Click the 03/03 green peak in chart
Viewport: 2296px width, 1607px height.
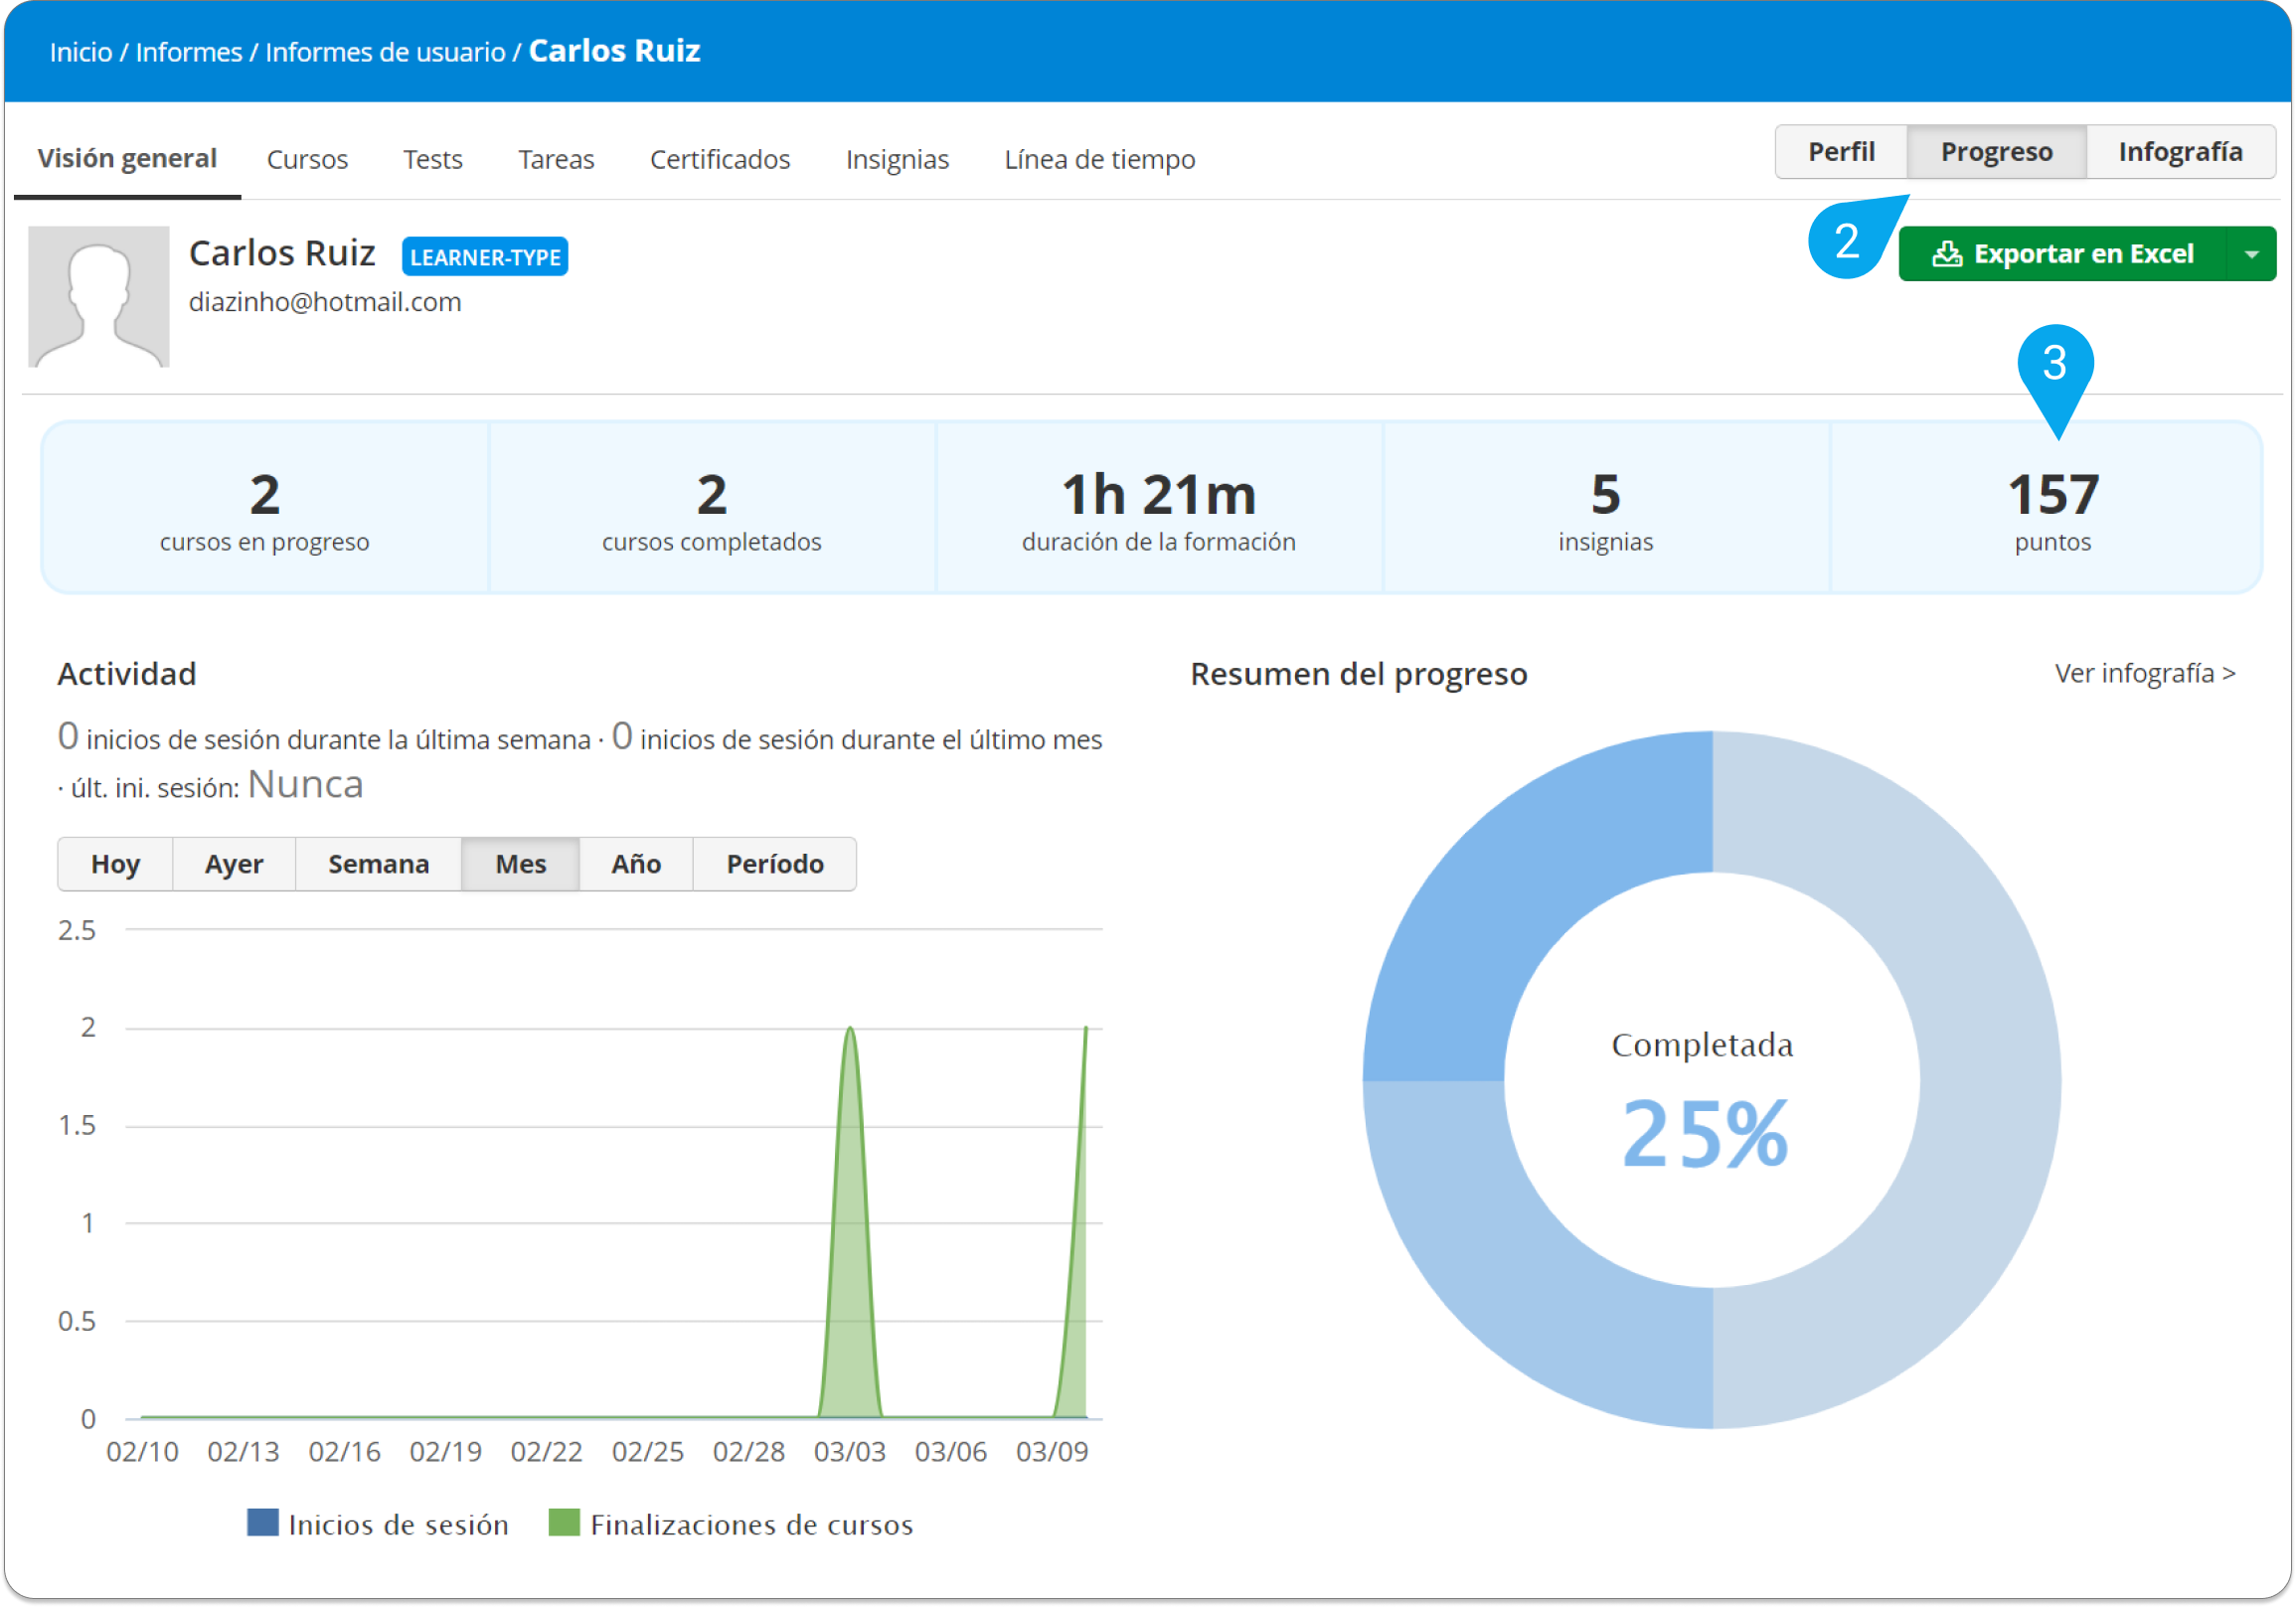click(850, 1220)
